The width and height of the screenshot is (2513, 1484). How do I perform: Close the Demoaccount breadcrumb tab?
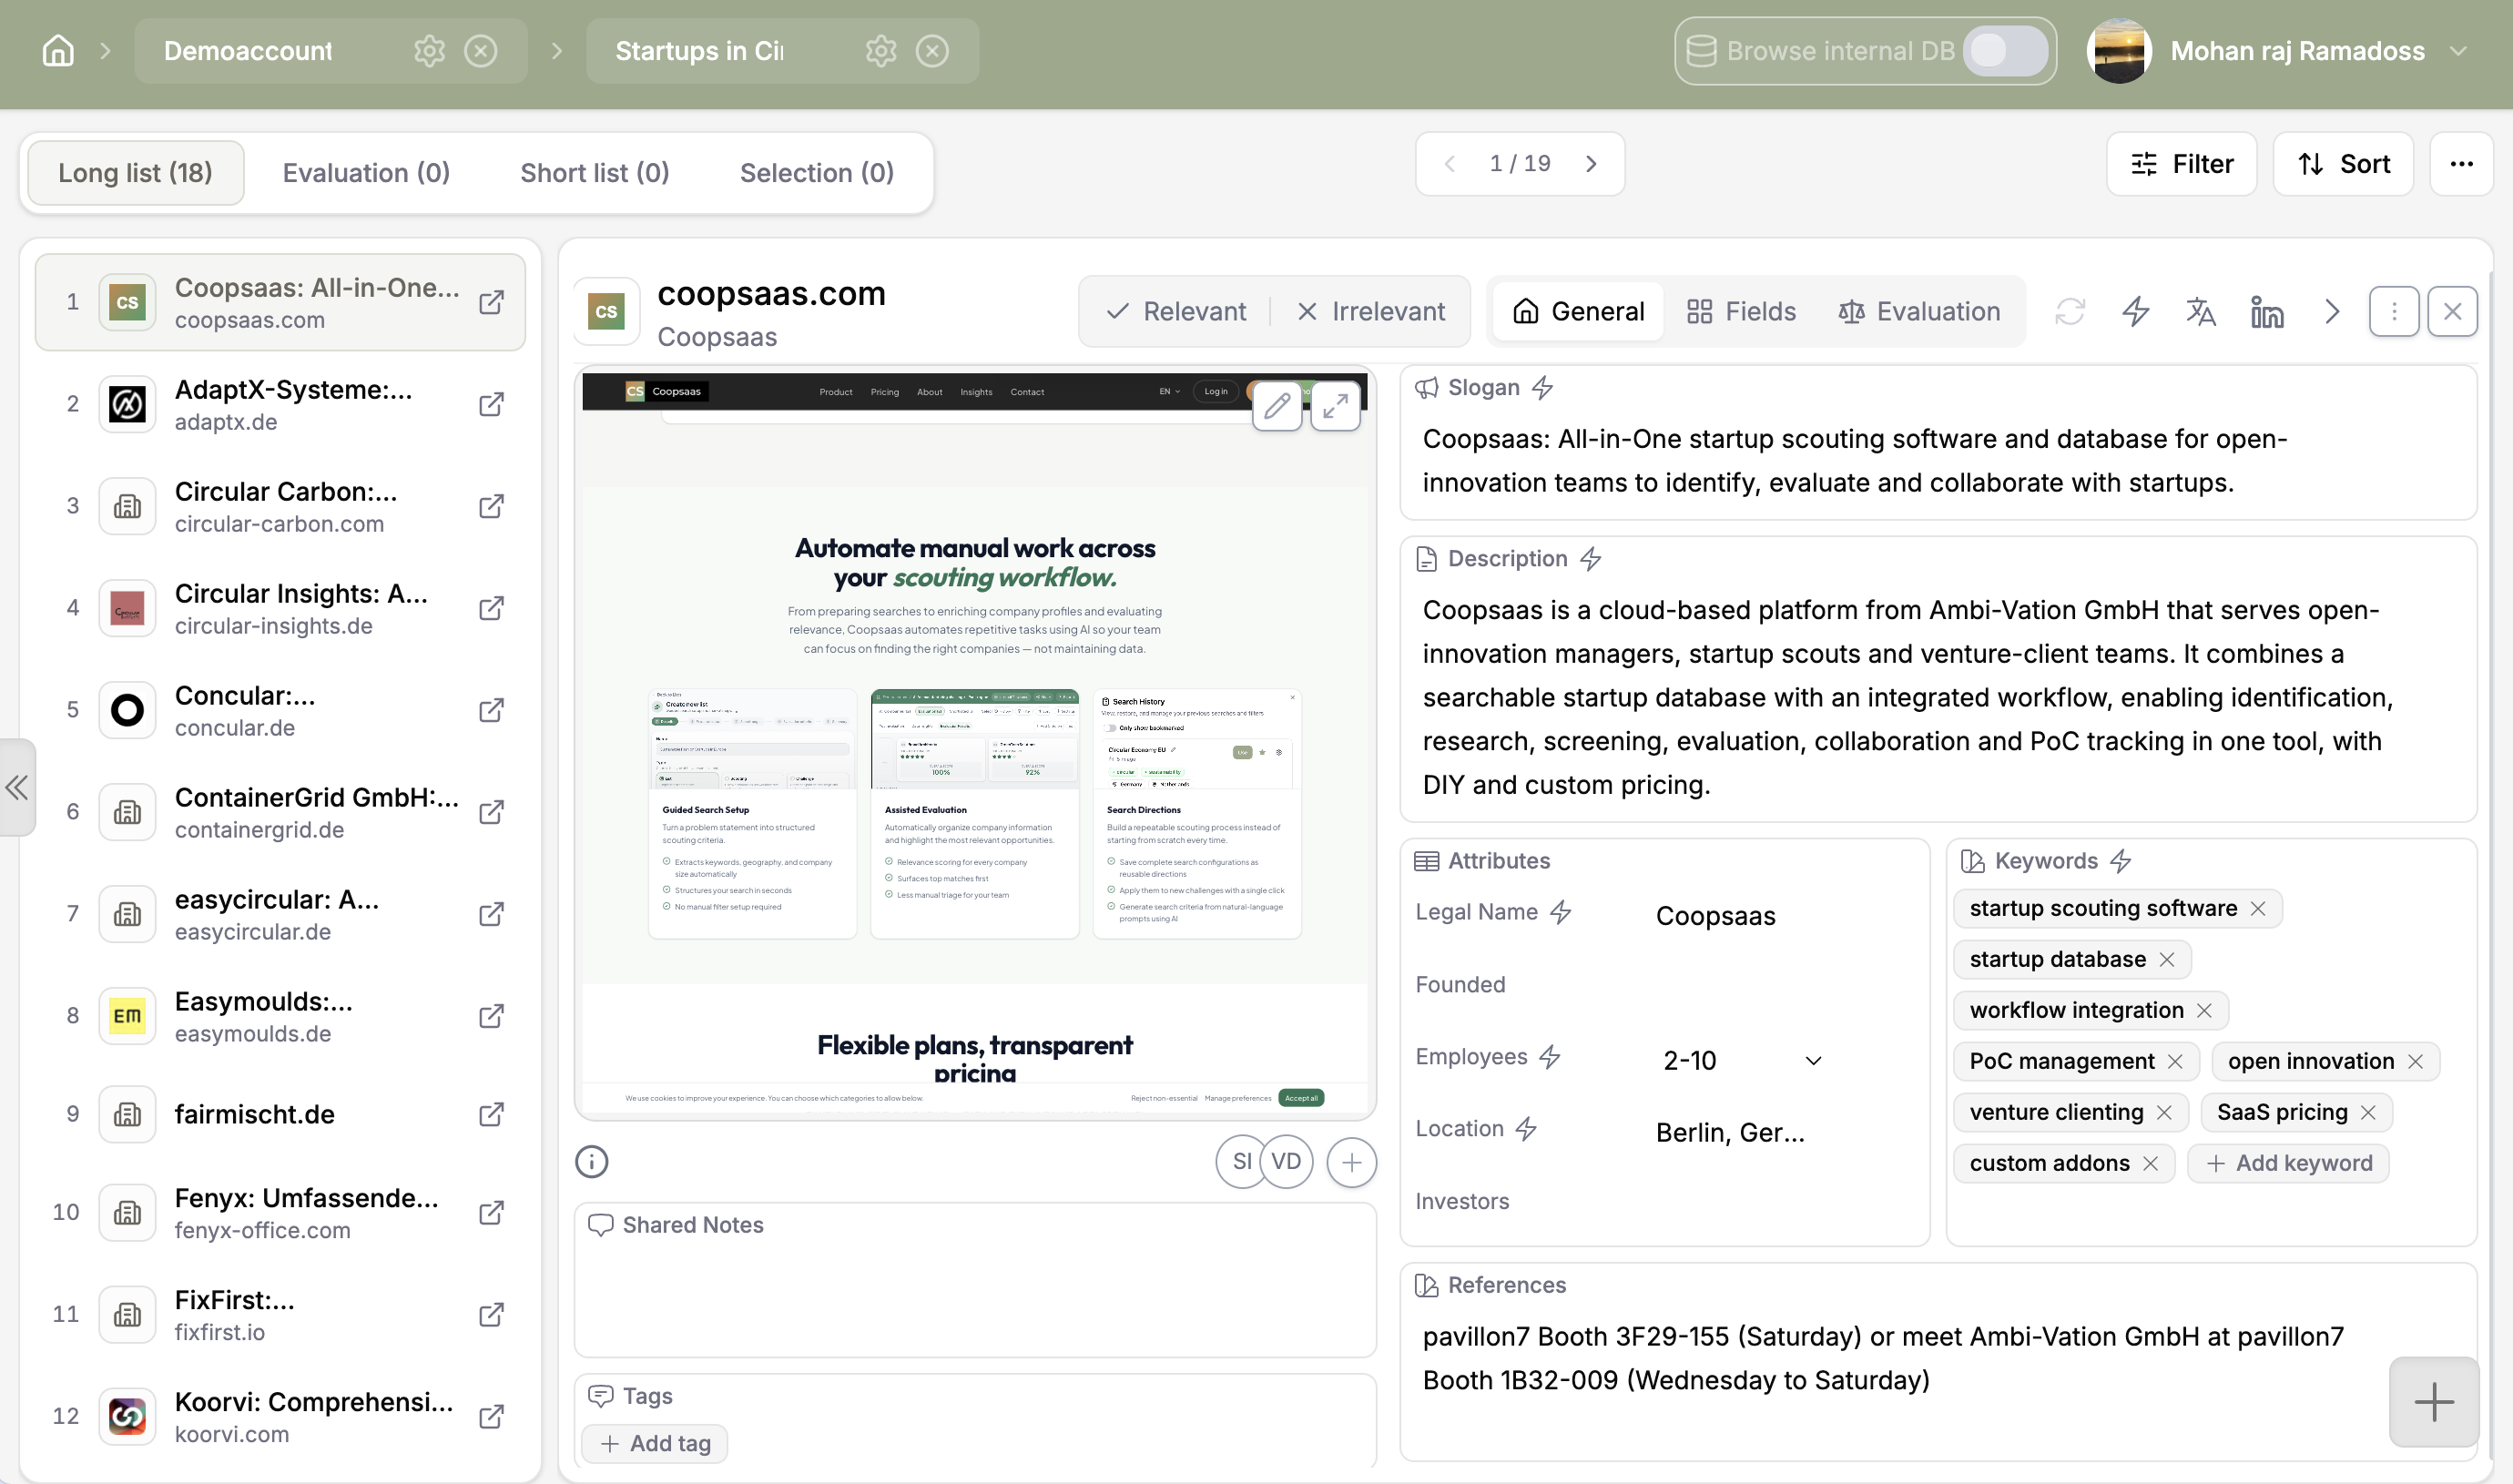click(481, 51)
